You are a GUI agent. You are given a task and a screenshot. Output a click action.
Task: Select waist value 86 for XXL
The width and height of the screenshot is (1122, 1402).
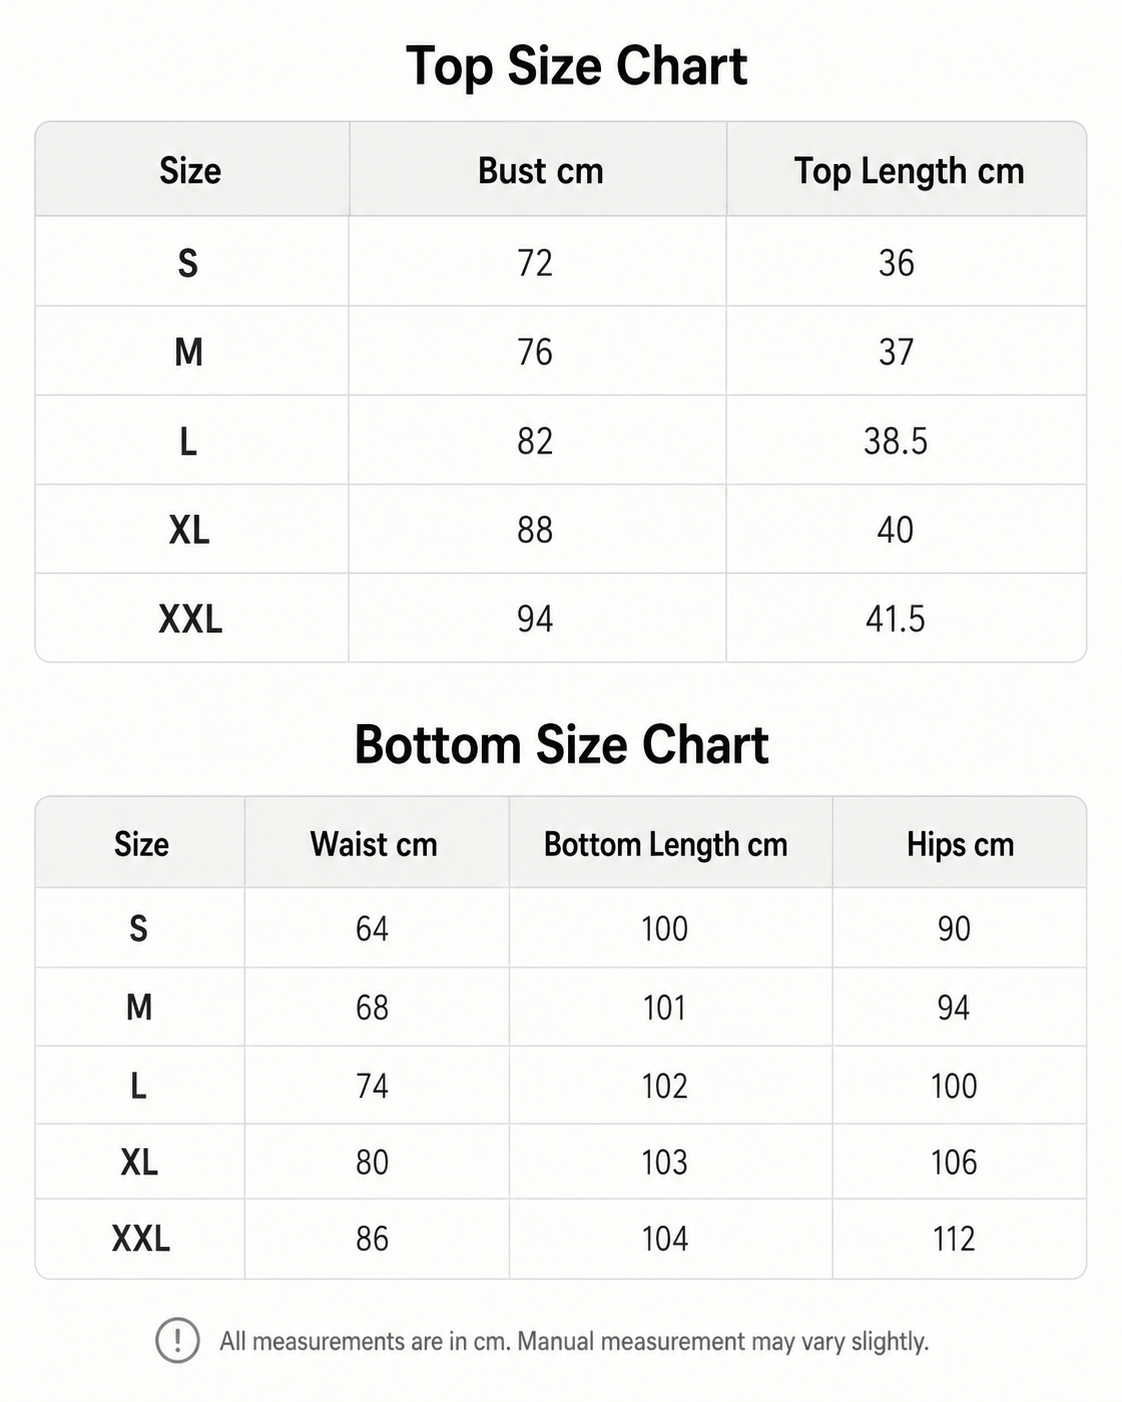click(x=372, y=1239)
